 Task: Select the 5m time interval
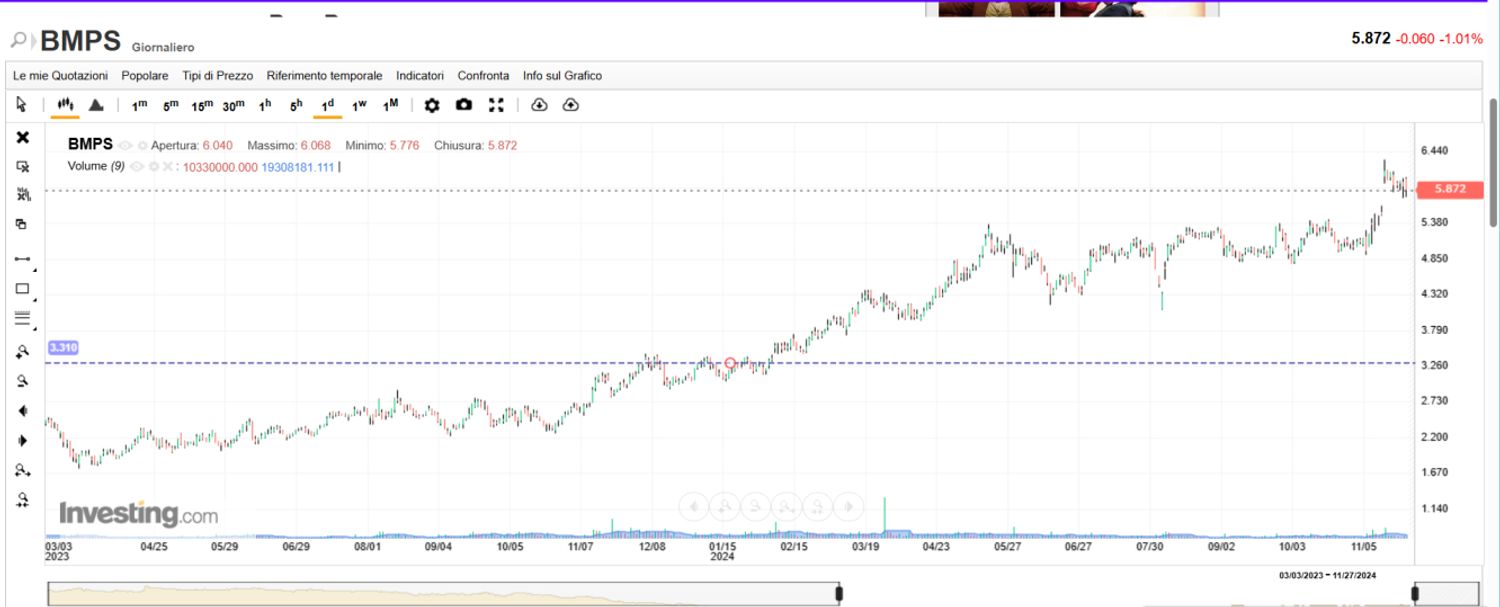click(x=171, y=105)
